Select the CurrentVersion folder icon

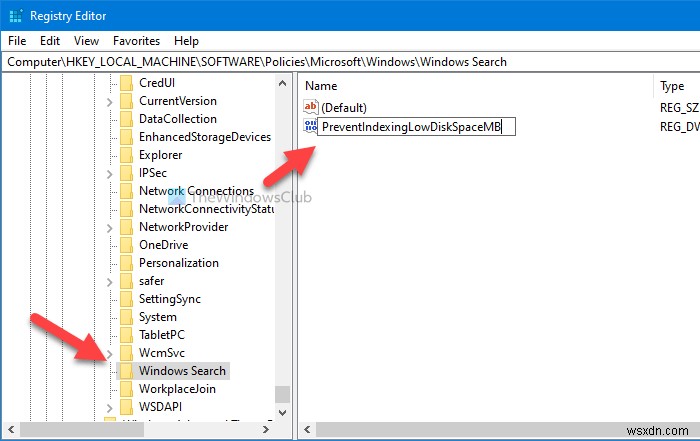126,101
